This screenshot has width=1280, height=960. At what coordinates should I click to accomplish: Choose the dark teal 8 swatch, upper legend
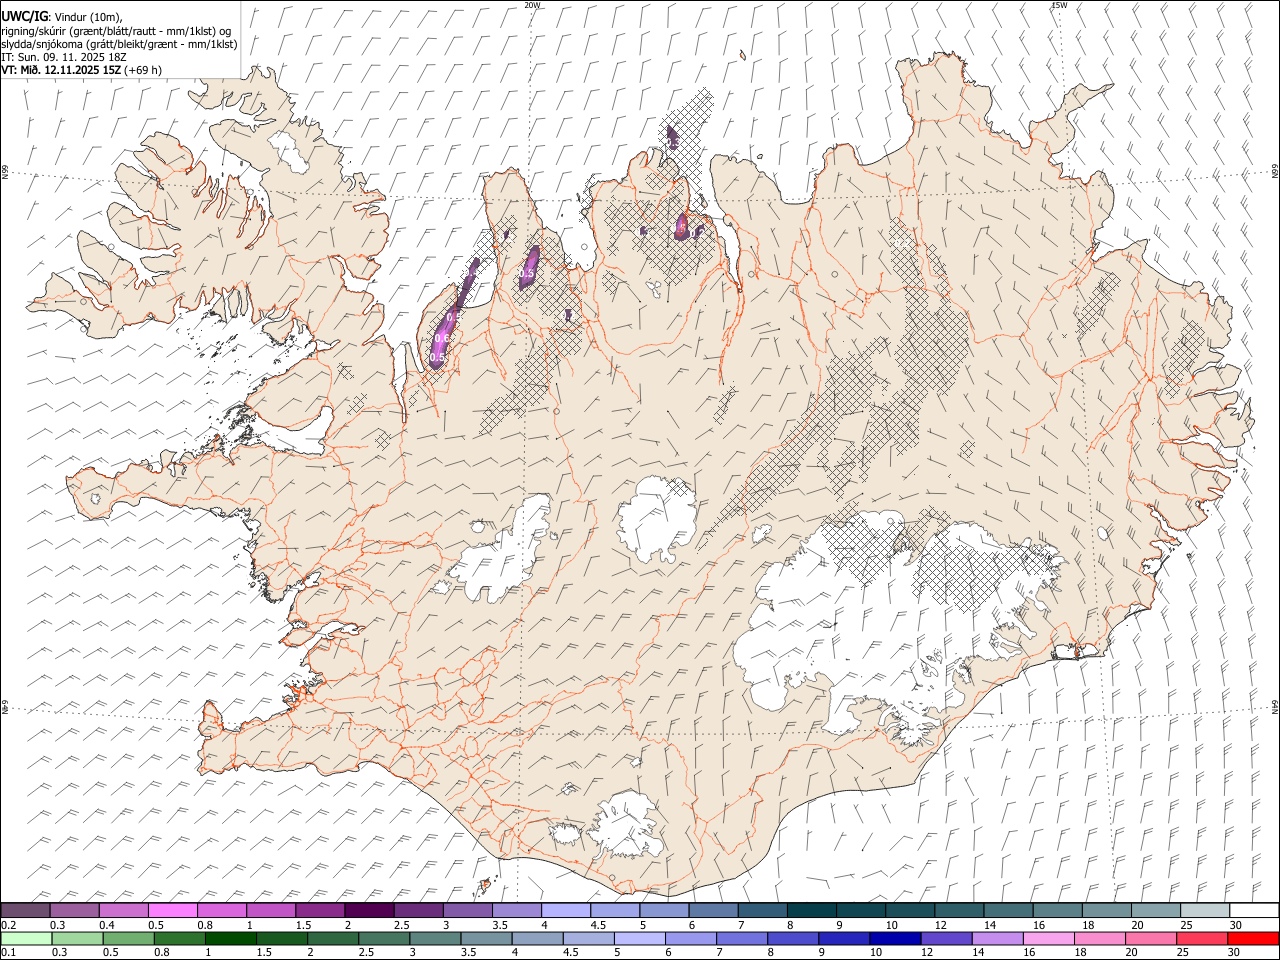tap(812, 911)
